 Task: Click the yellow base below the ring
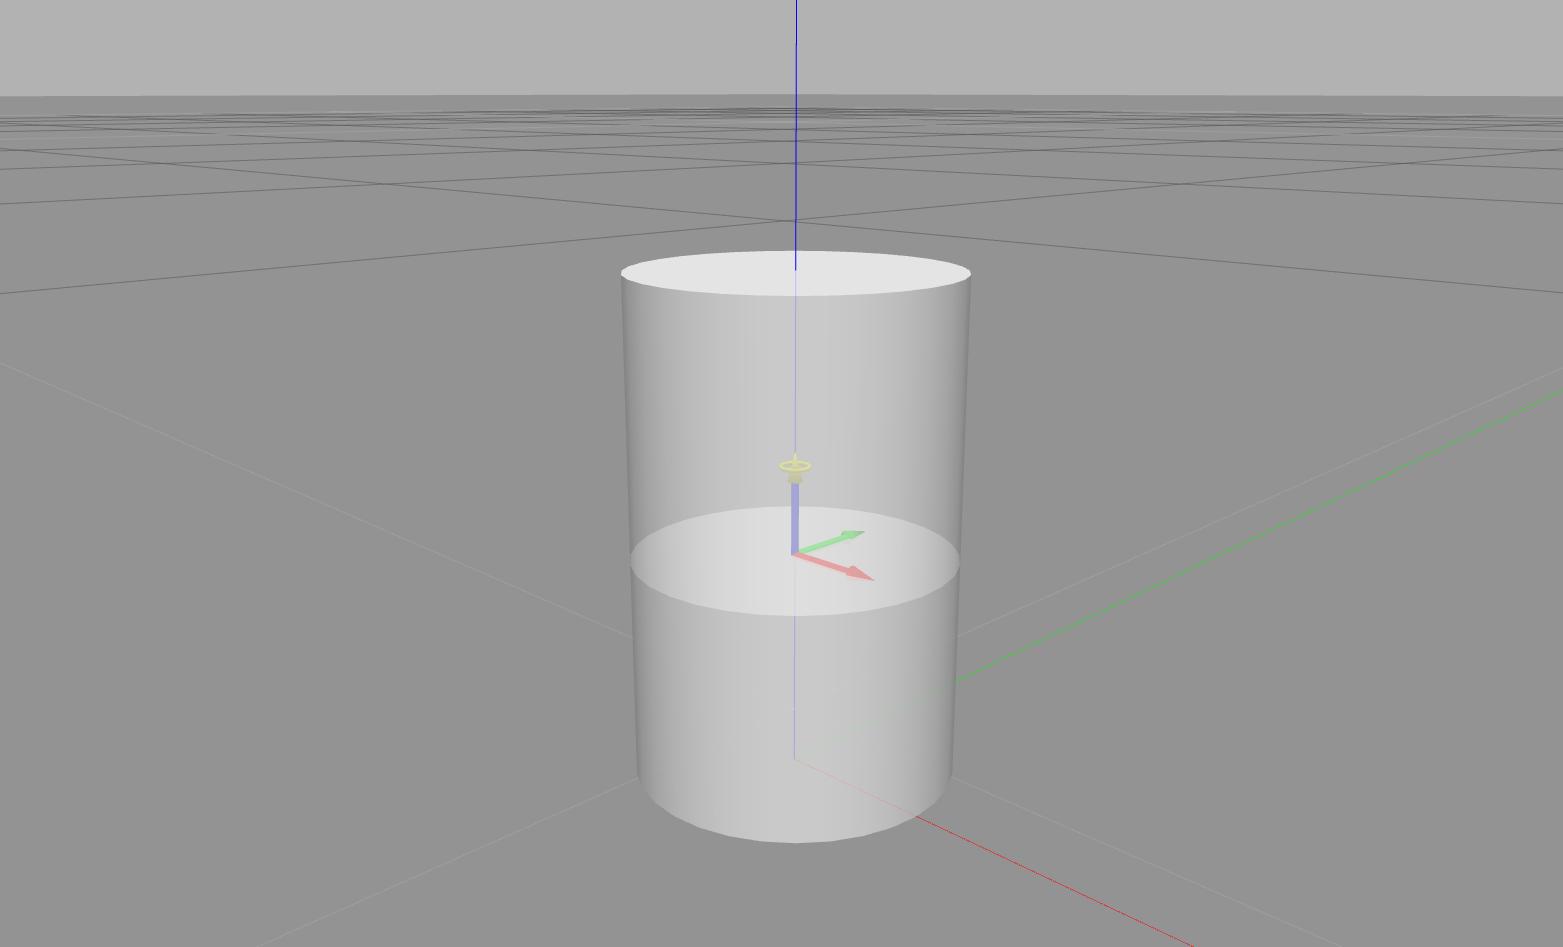[795, 479]
